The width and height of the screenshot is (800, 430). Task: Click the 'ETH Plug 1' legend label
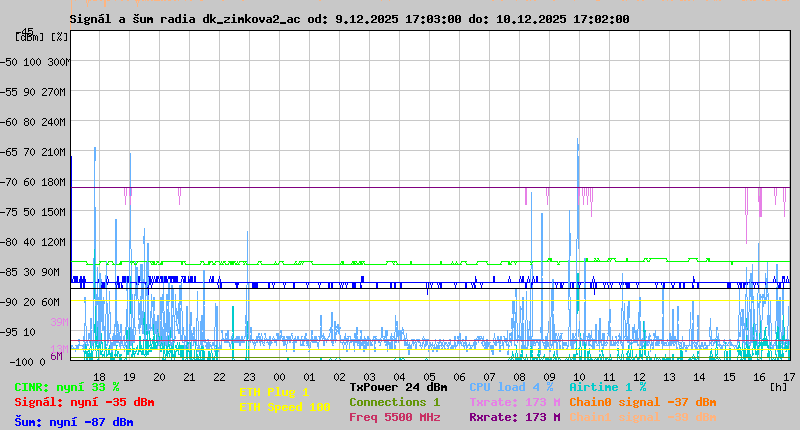click(x=274, y=392)
